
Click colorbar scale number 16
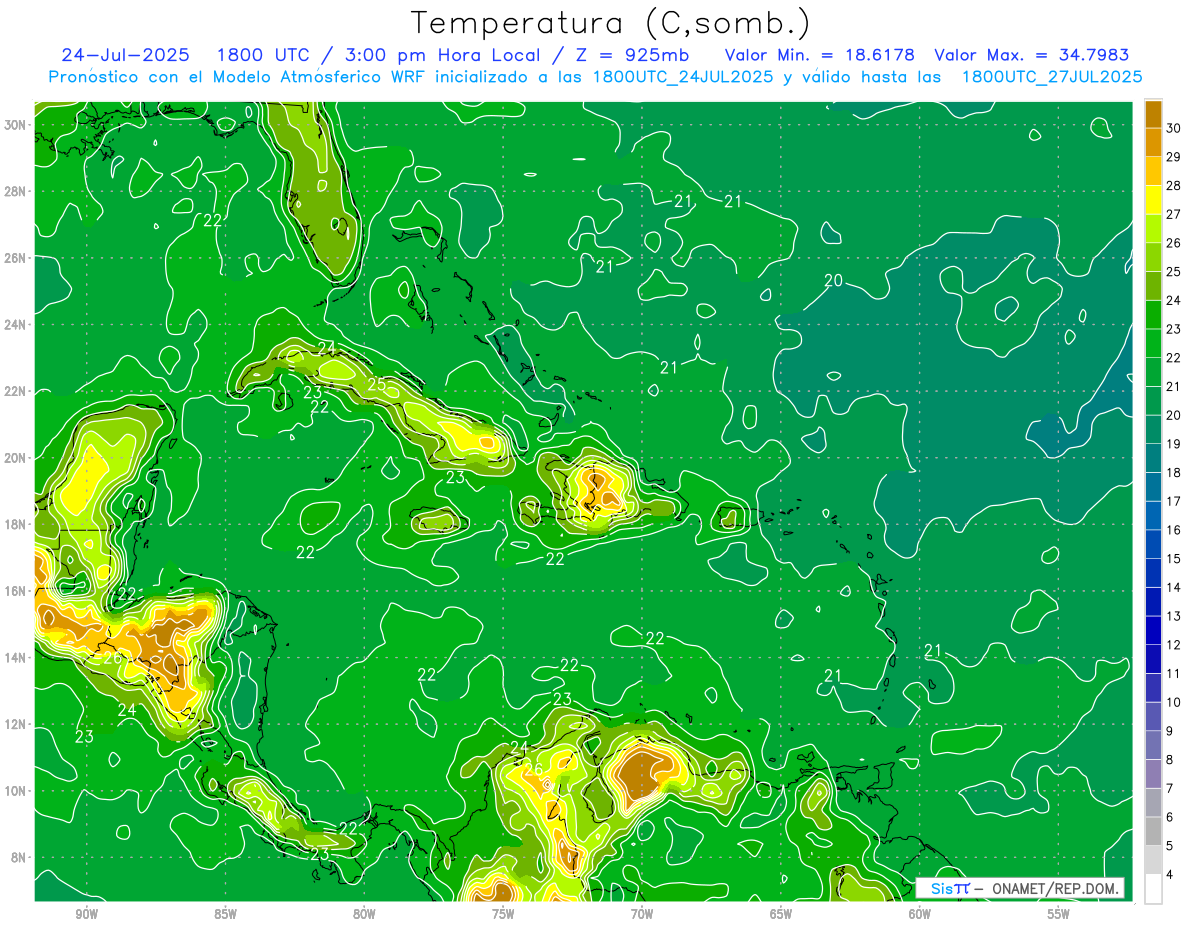point(1173,530)
